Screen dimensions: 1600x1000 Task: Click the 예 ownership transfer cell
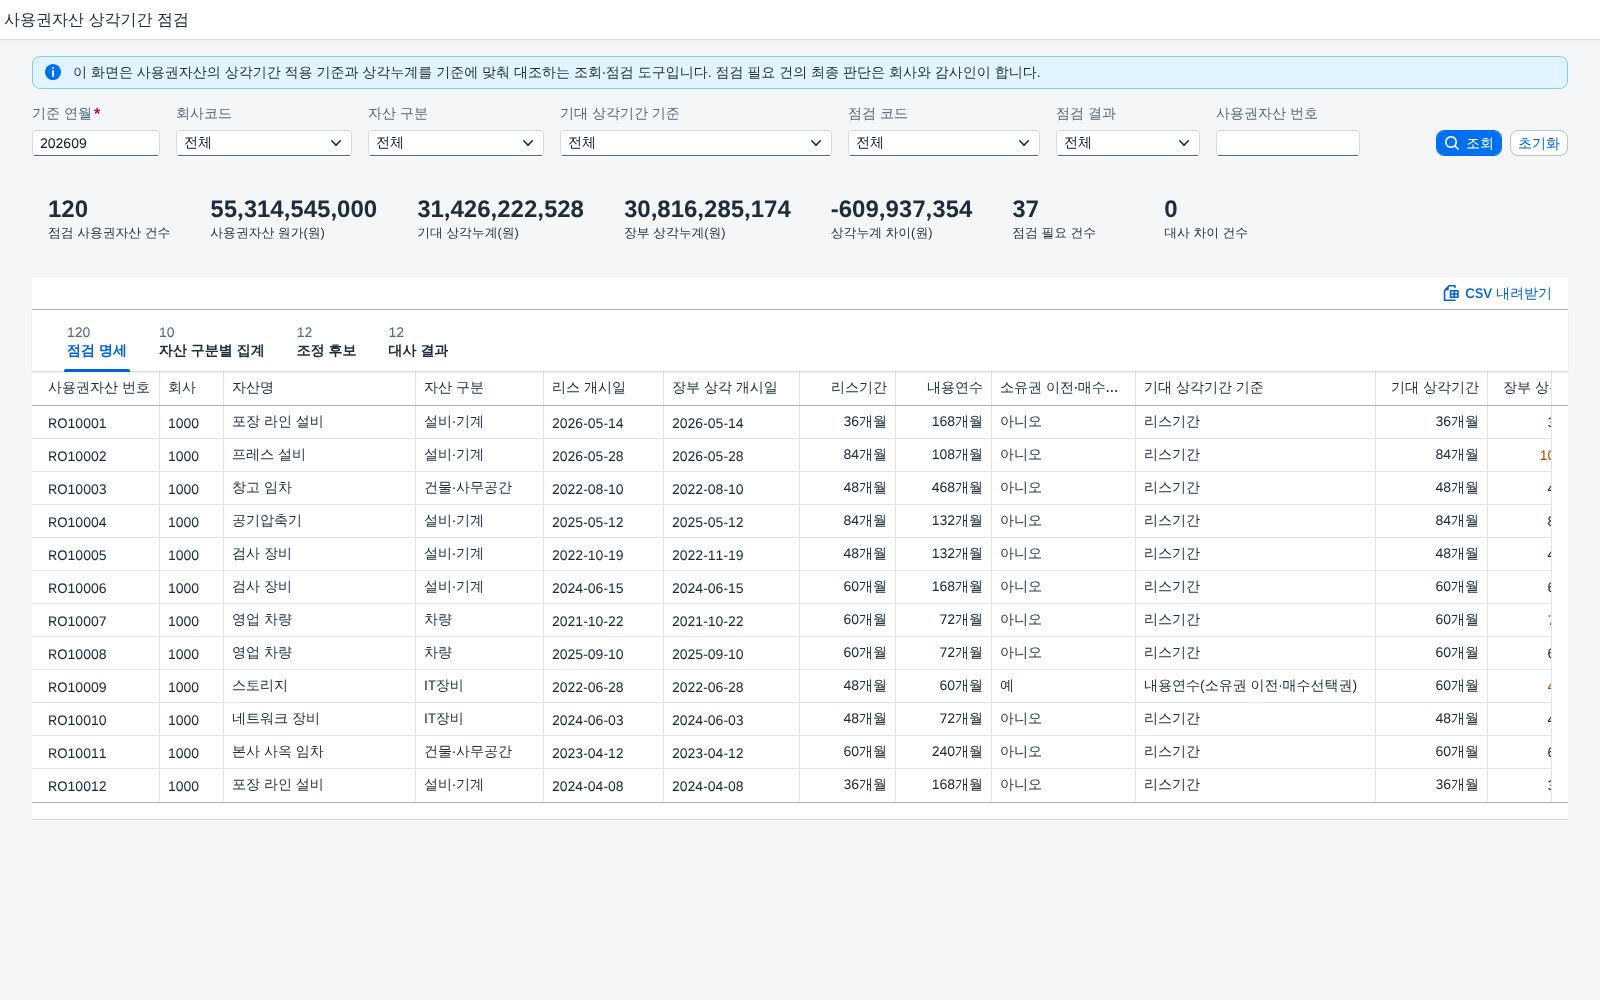tap(1007, 686)
